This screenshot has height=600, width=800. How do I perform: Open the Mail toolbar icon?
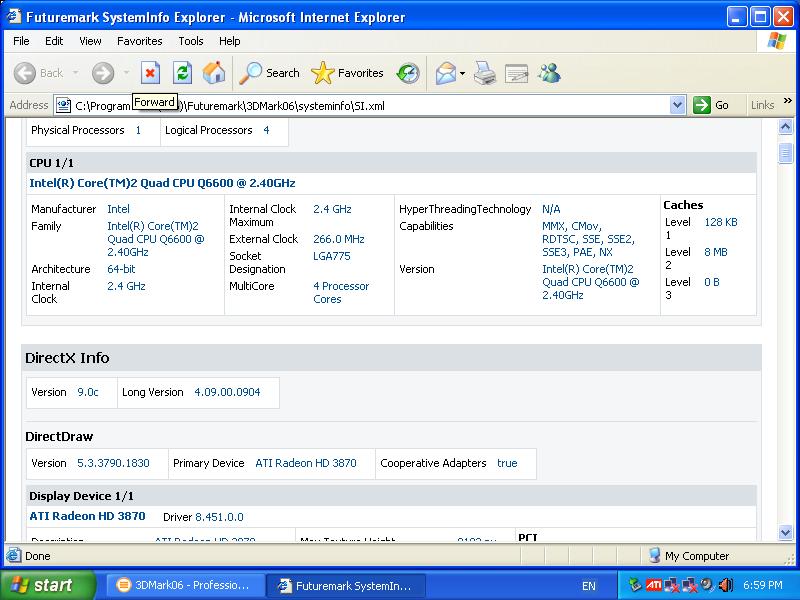[445, 73]
